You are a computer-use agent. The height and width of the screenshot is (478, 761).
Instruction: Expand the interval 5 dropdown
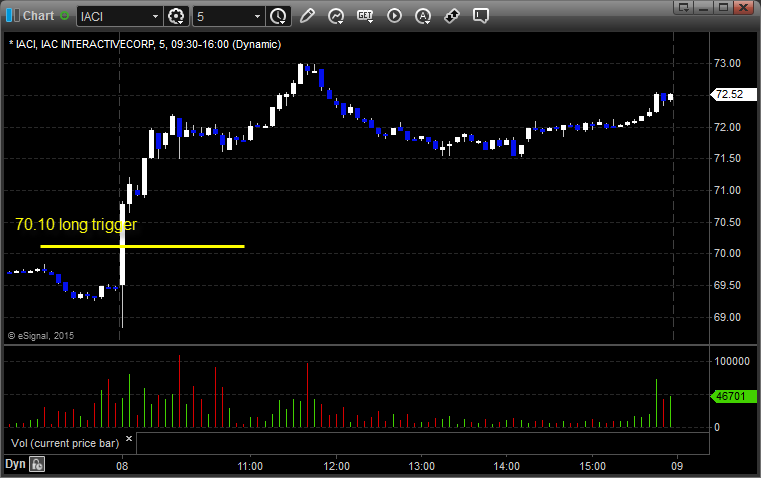point(257,16)
